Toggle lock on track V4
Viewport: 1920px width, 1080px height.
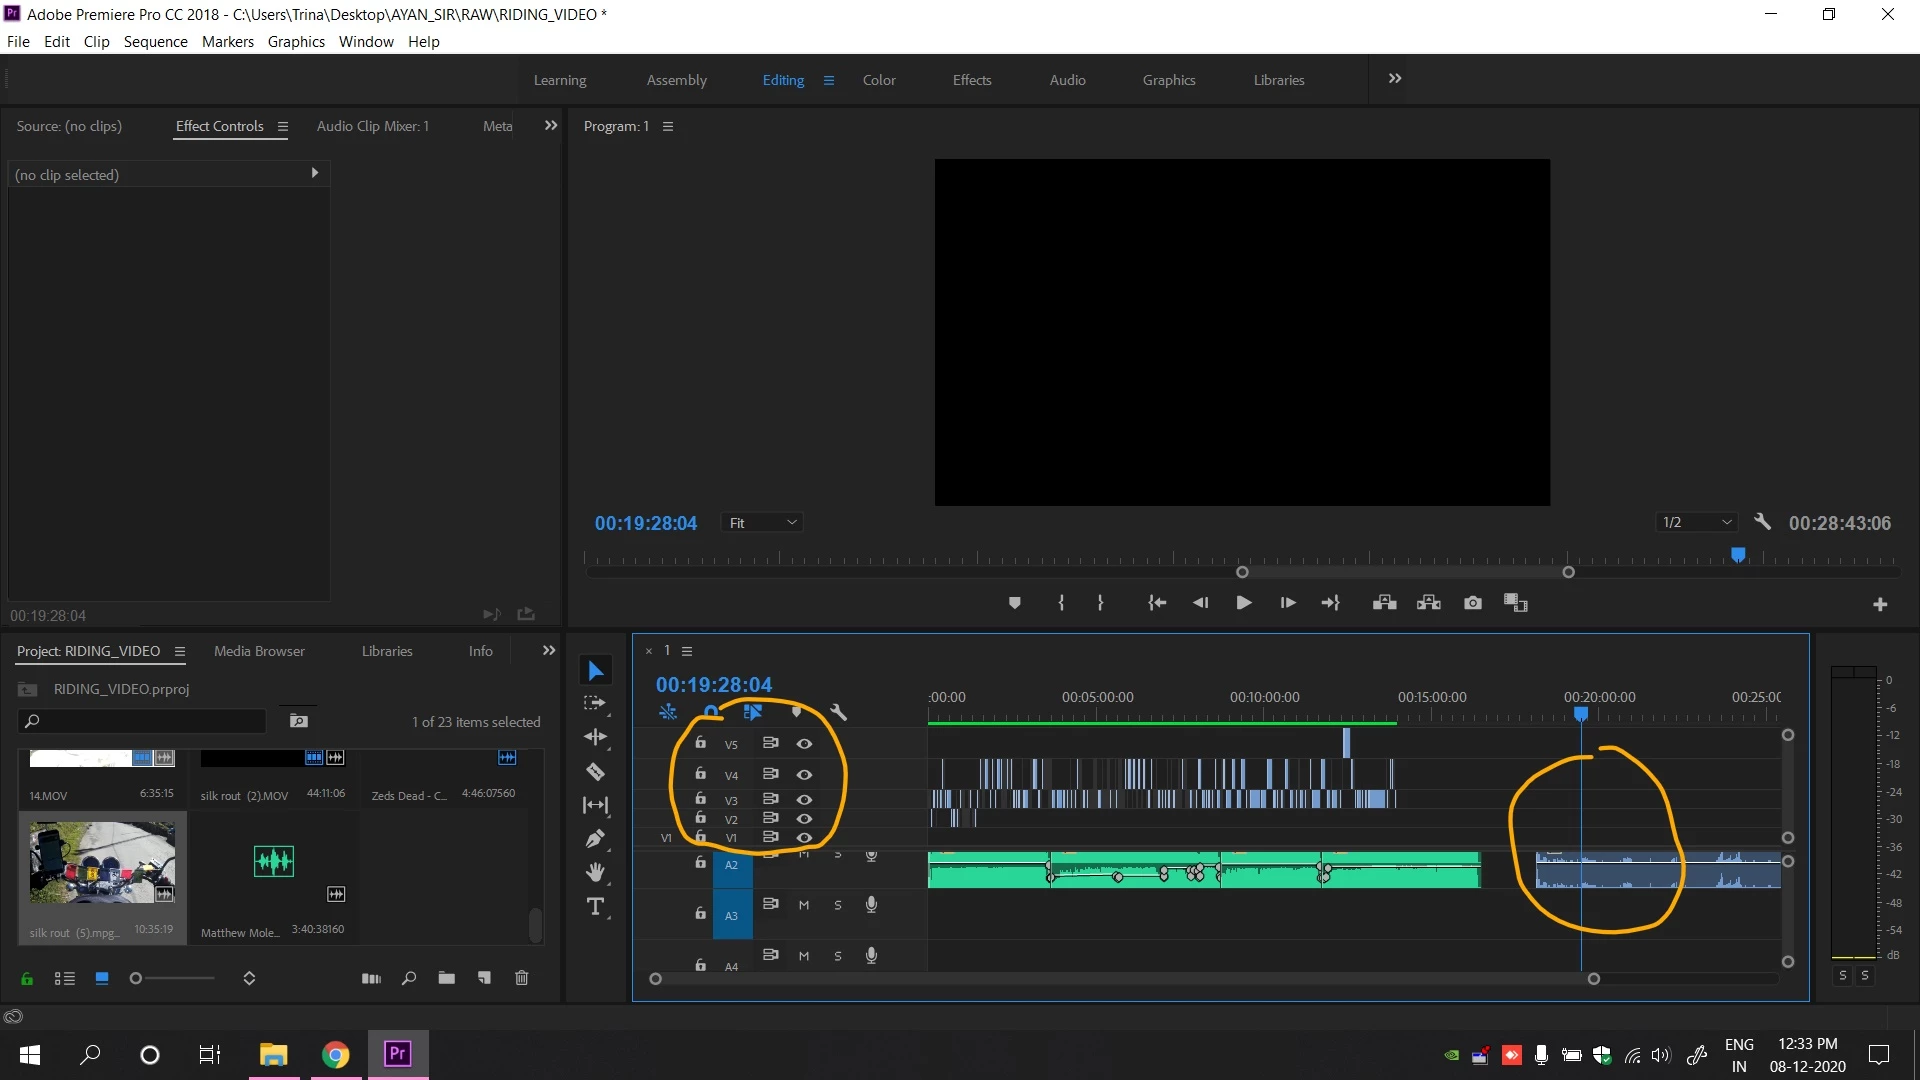(701, 774)
